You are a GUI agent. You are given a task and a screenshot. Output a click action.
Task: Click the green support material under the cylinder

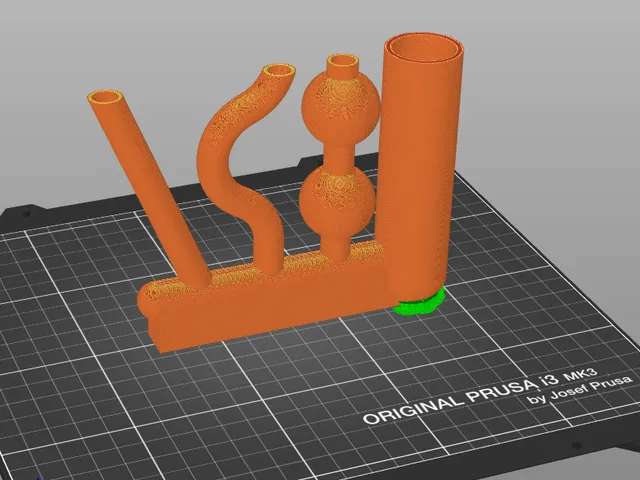(419, 302)
